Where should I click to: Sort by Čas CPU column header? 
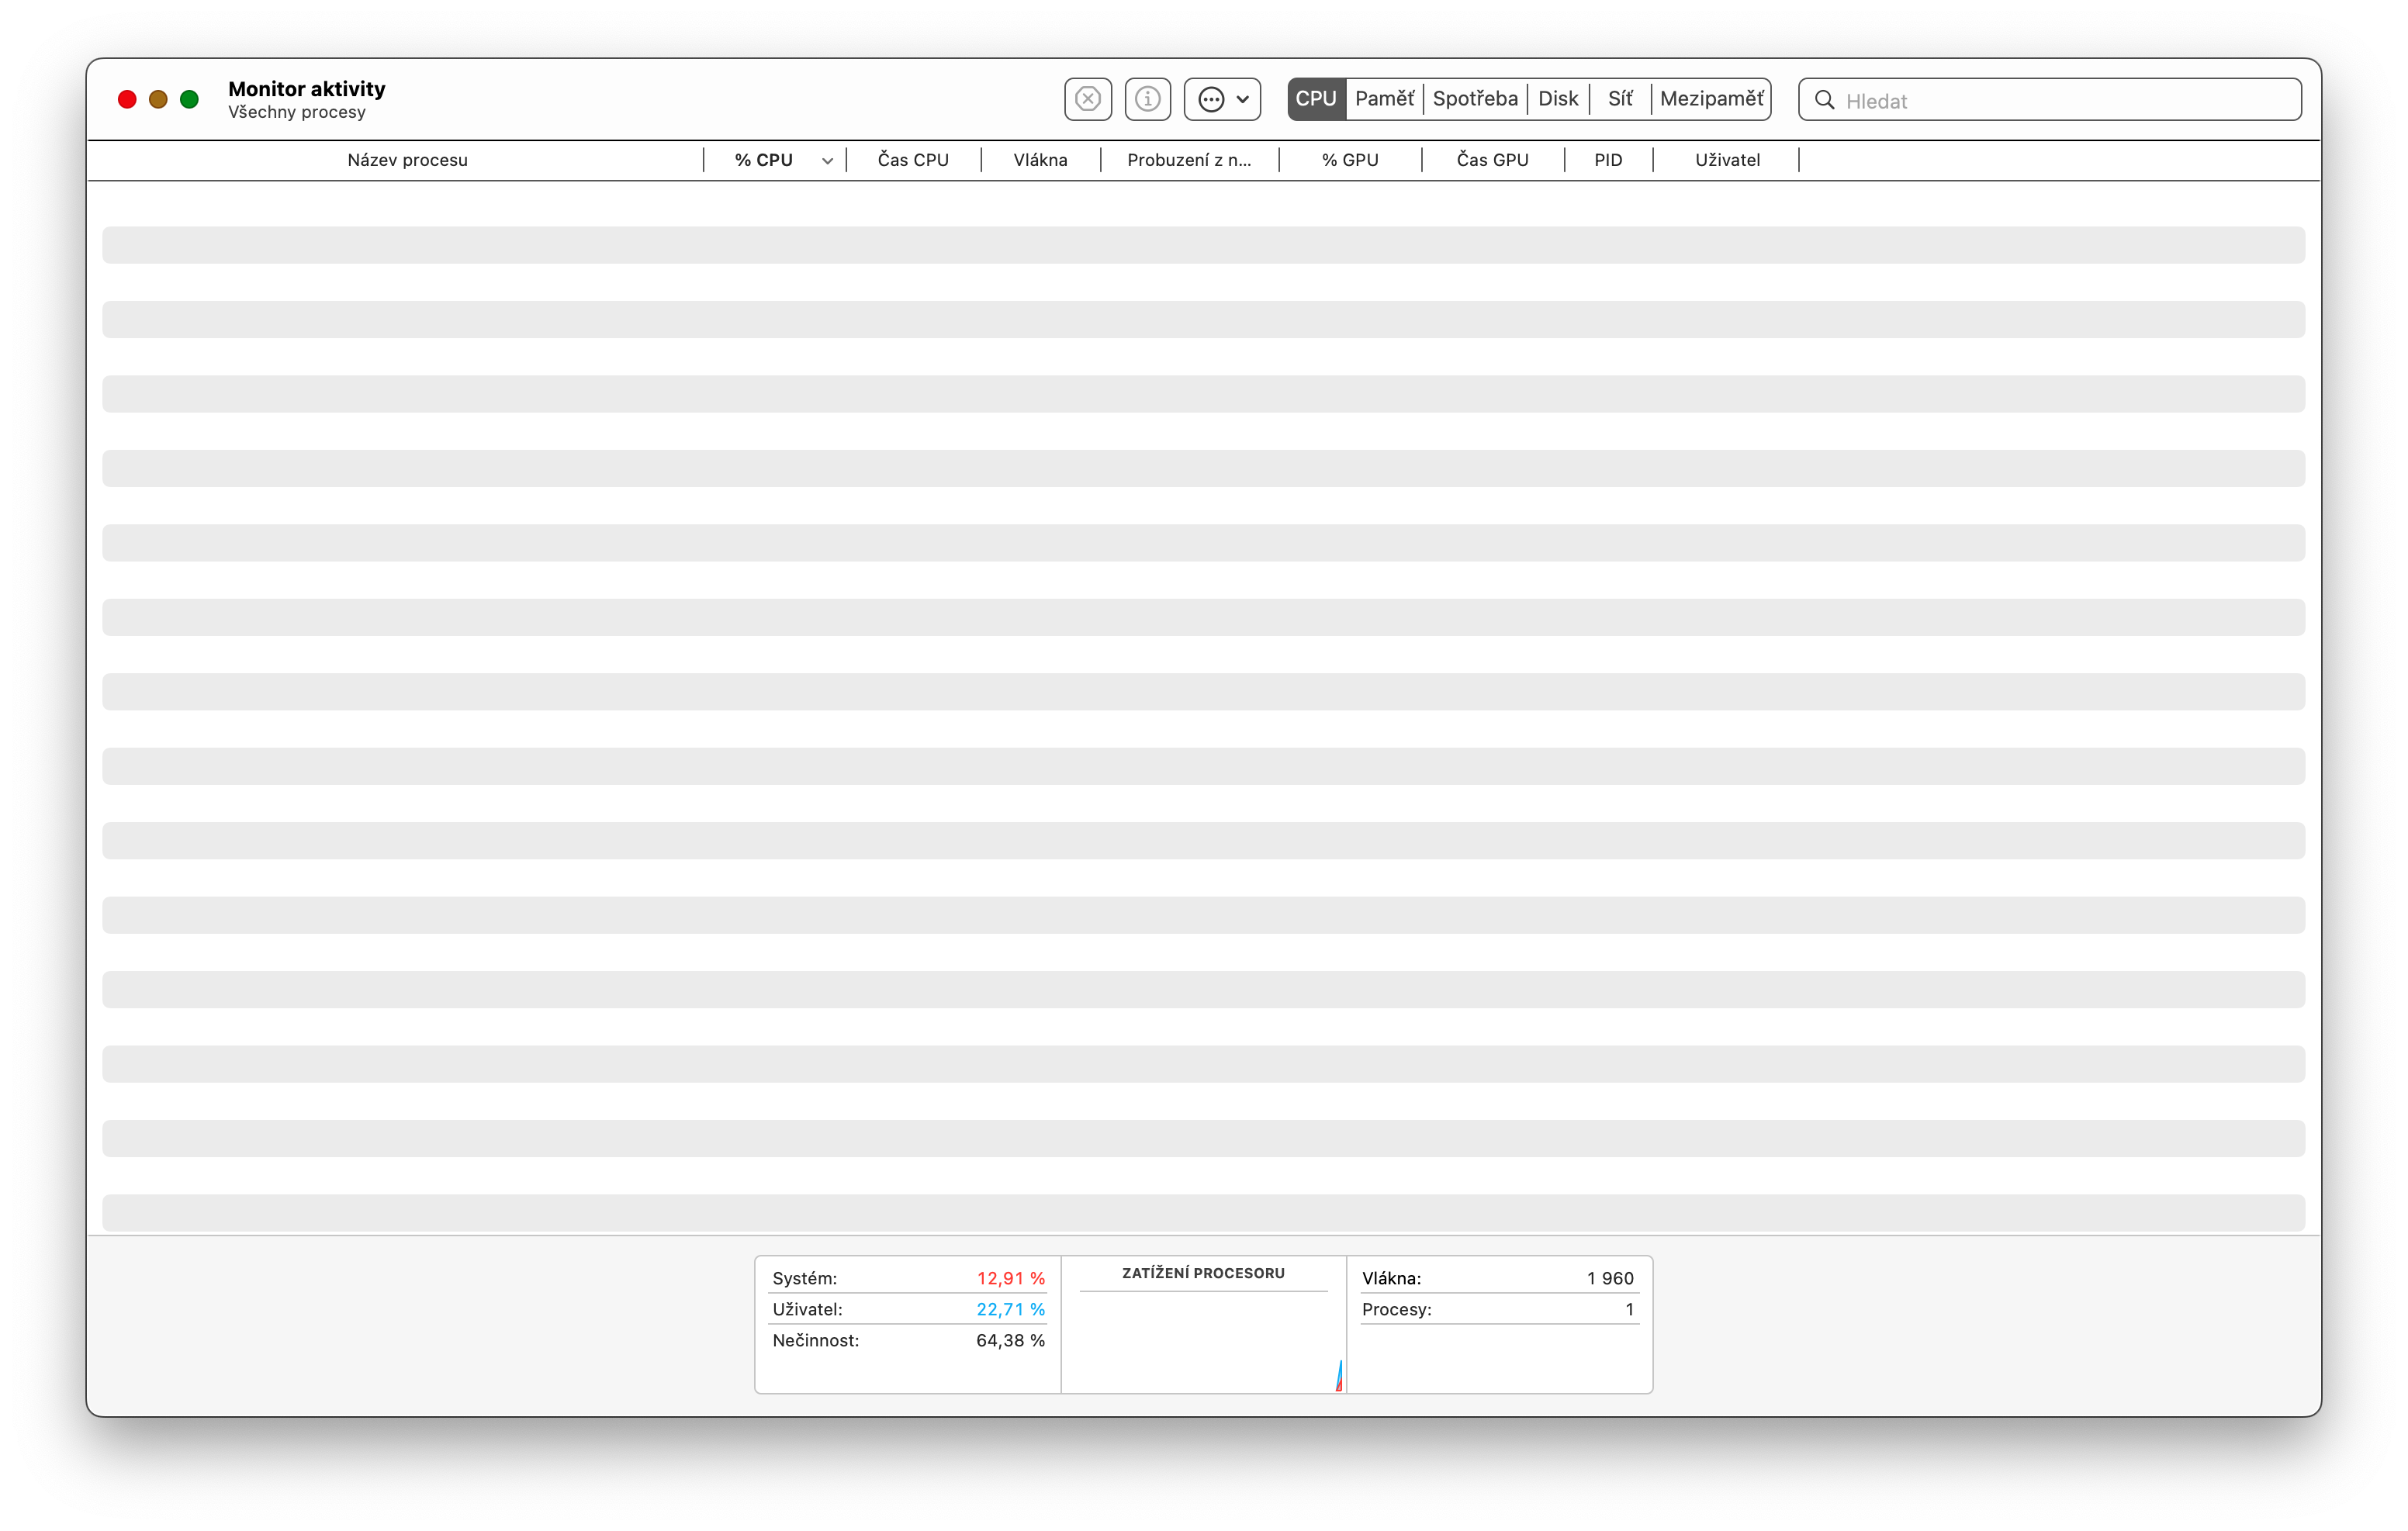coord(912,160)
